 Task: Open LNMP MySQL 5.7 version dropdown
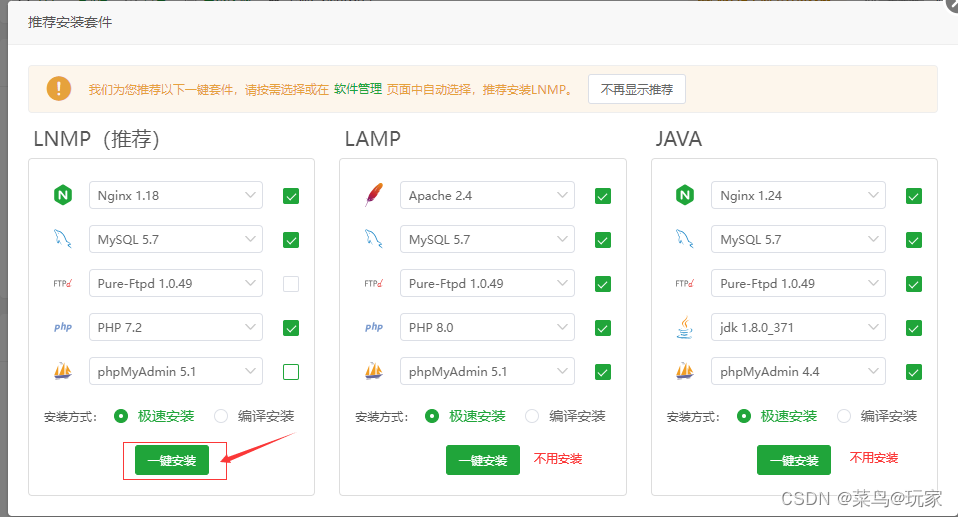(x=176, y=240)
